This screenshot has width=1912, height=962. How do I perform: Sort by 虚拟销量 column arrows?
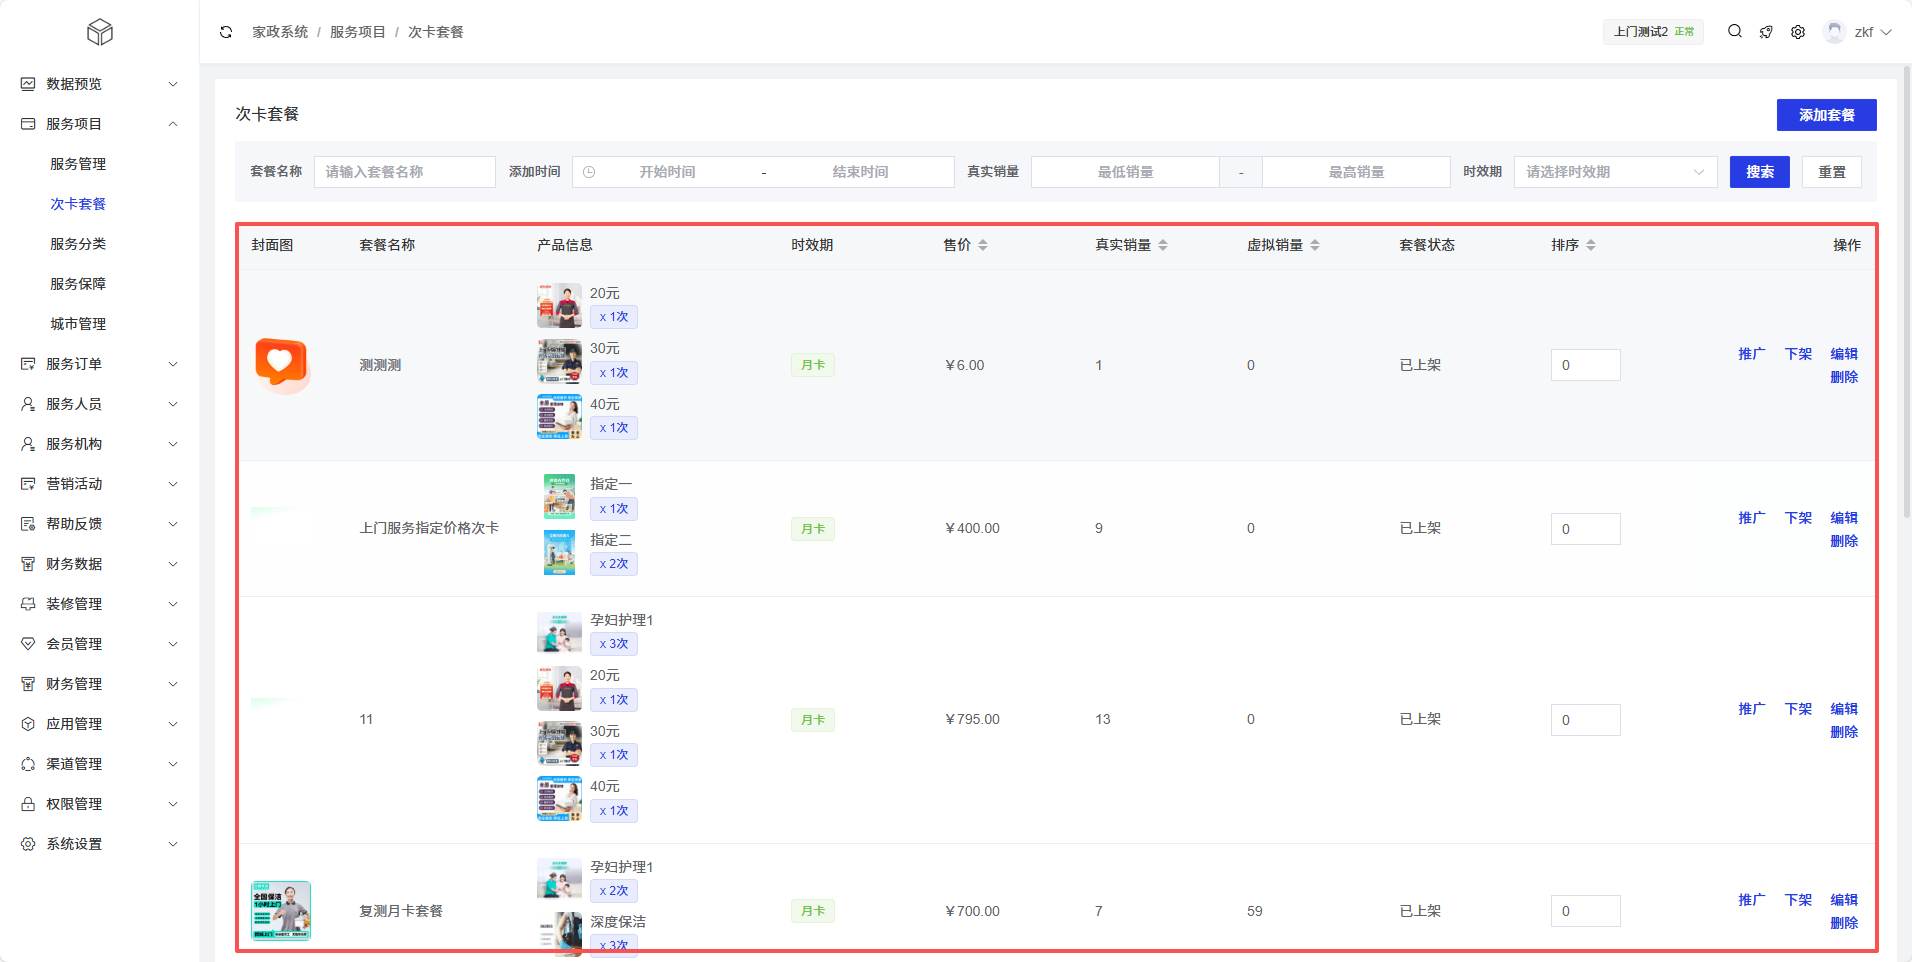pos(1315,245)
